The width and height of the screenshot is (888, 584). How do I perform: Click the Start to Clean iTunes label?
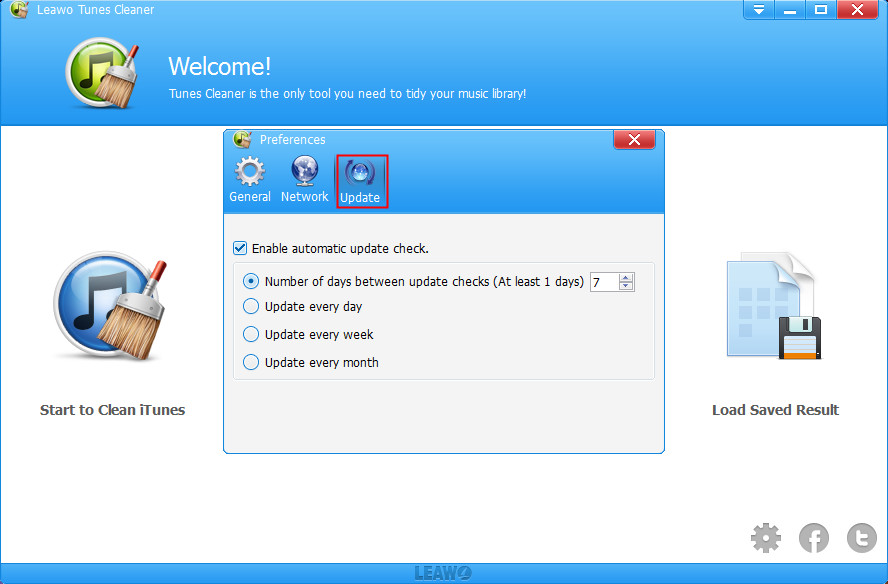(x=112, y=410)
